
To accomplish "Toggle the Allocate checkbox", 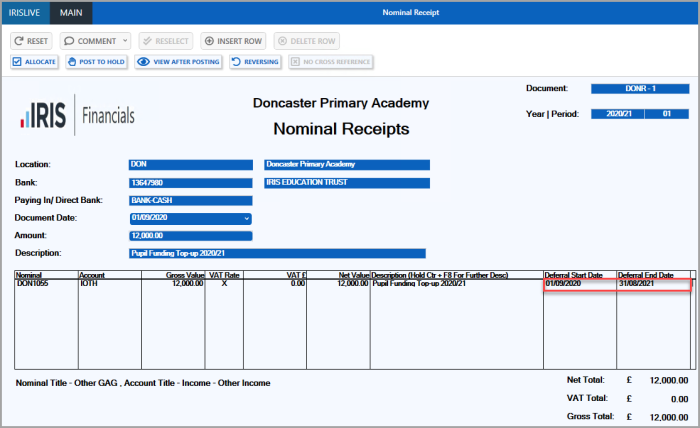I will click(x=17, y=62).
